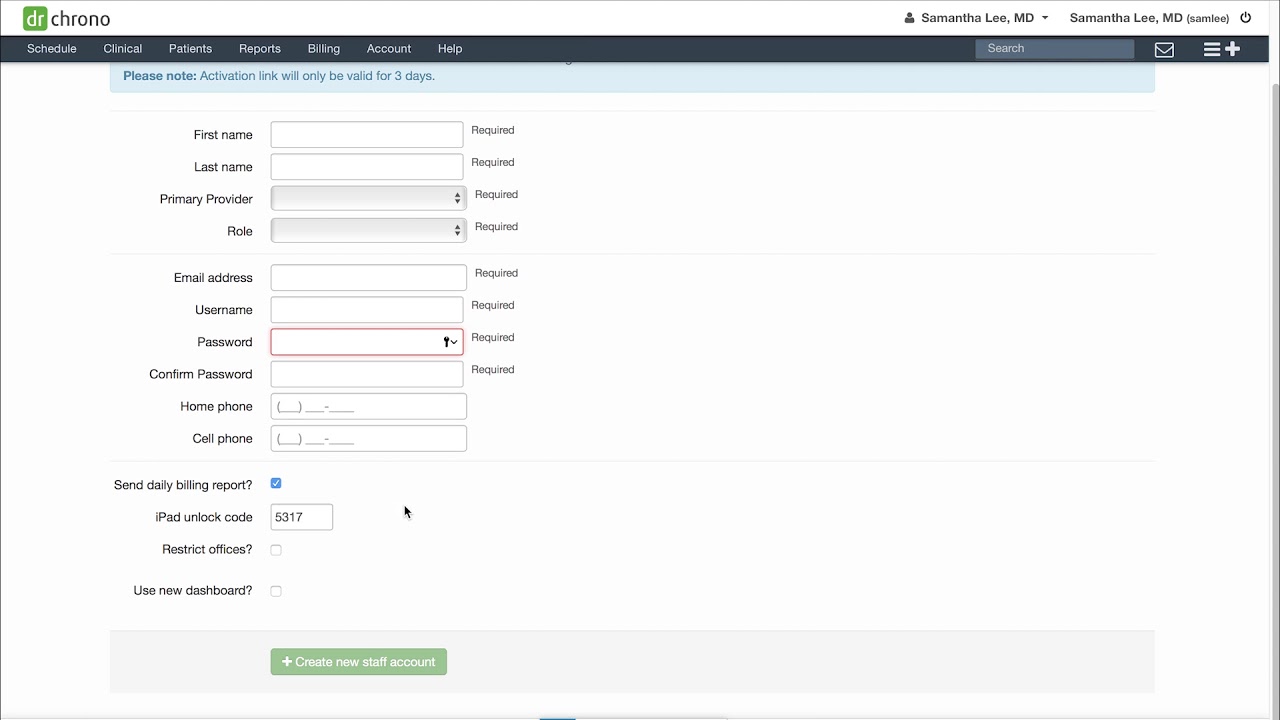
Task: Click the 'Restrict offices?' label
Action: click(x=207, y=549)
